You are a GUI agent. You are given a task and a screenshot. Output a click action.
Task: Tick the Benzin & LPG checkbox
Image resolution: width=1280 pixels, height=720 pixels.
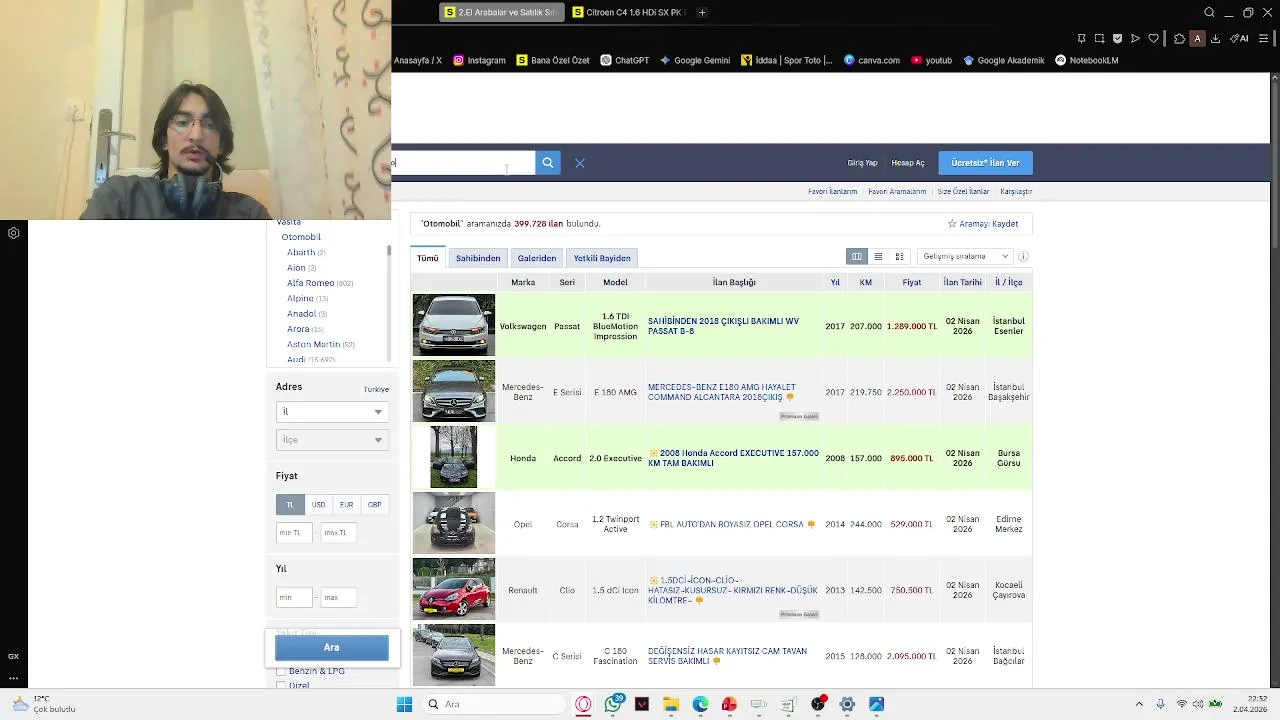tap(281, 671)
